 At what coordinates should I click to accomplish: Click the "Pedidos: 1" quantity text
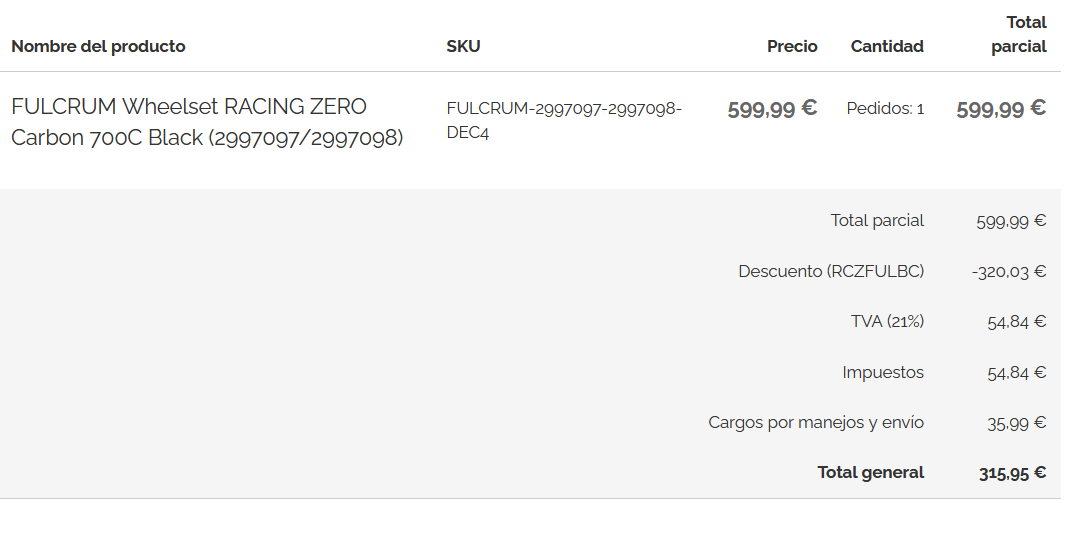(x=885, y=109)
